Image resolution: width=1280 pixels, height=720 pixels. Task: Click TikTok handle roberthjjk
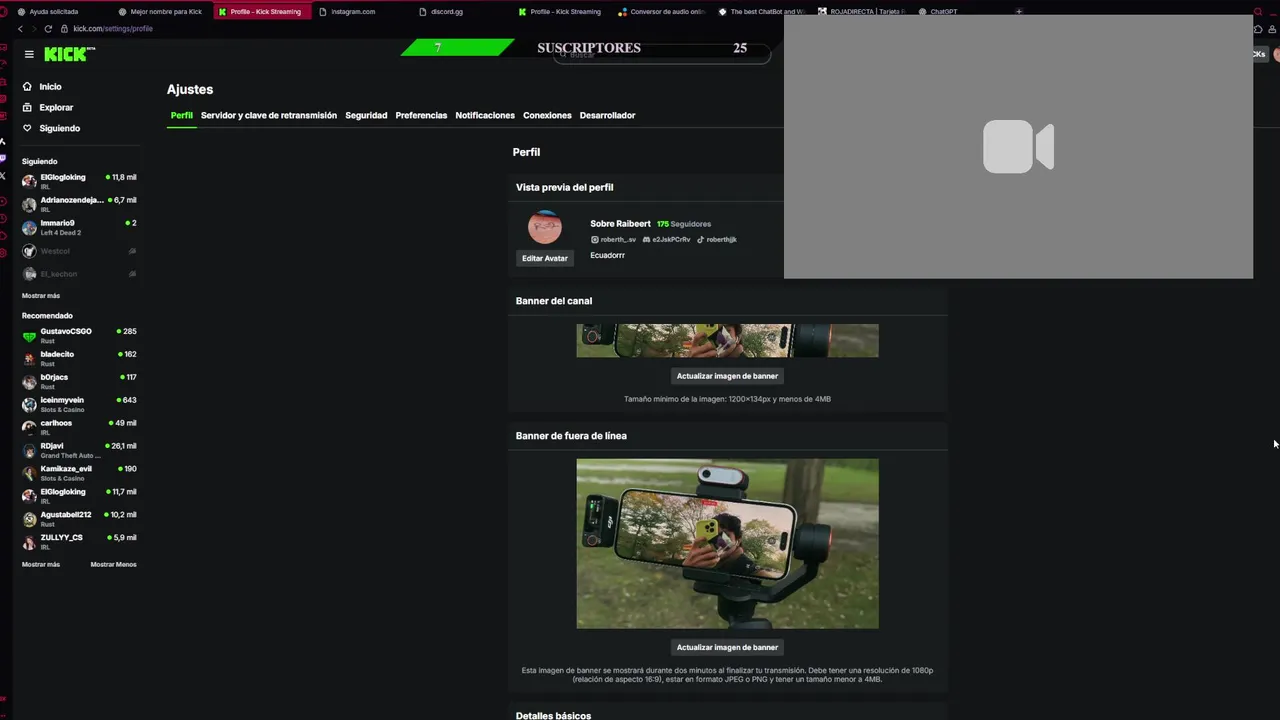click(x=716, y=240)
